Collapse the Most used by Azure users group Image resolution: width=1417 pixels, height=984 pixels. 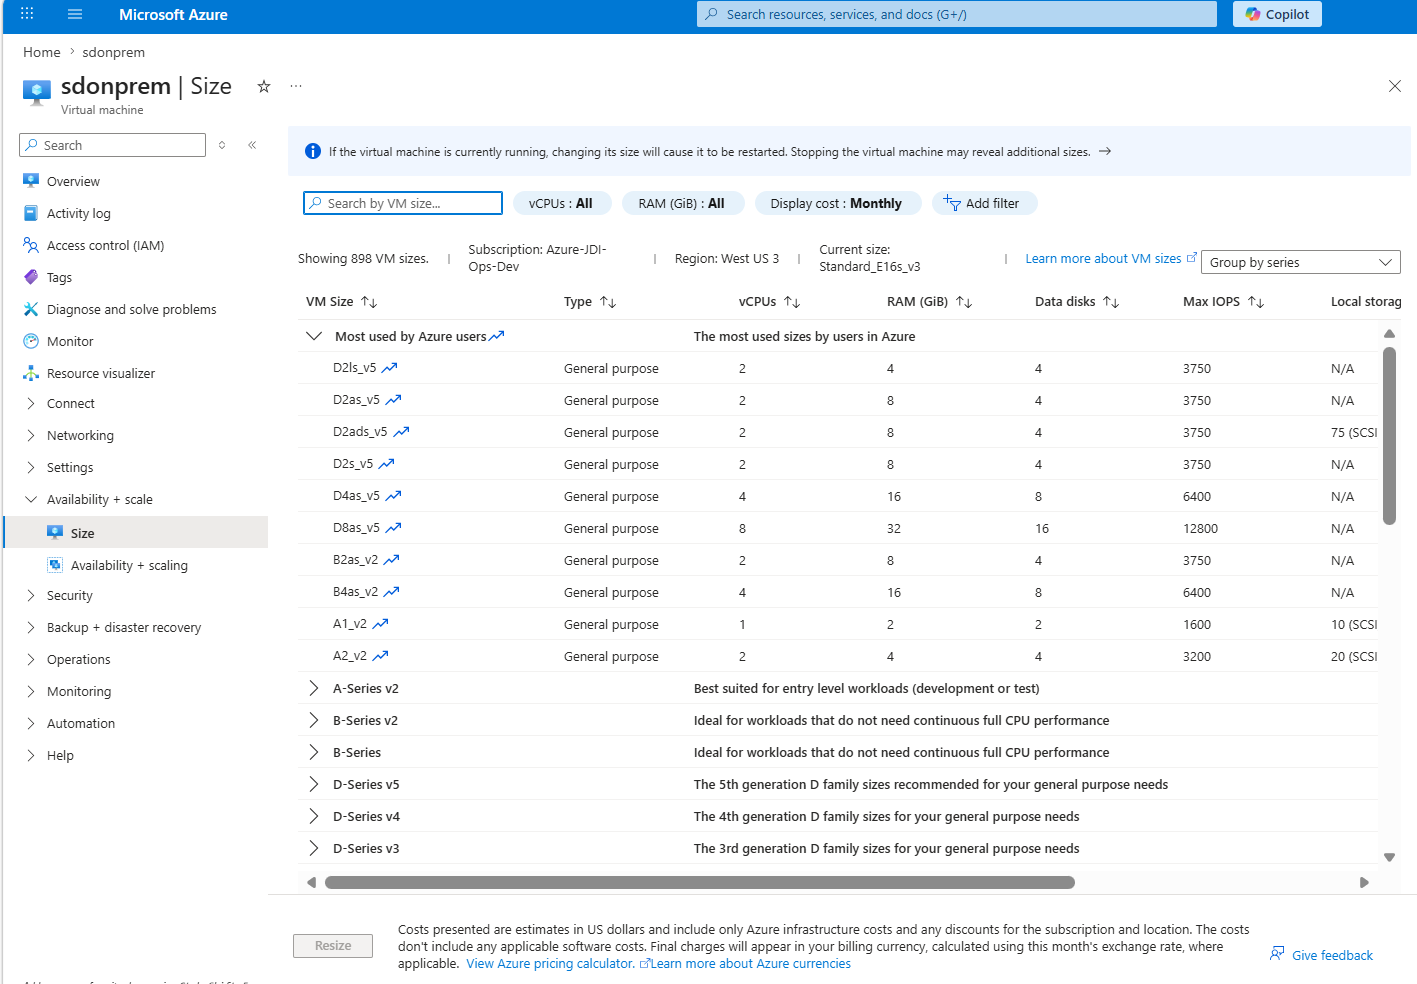click(314, 336)
